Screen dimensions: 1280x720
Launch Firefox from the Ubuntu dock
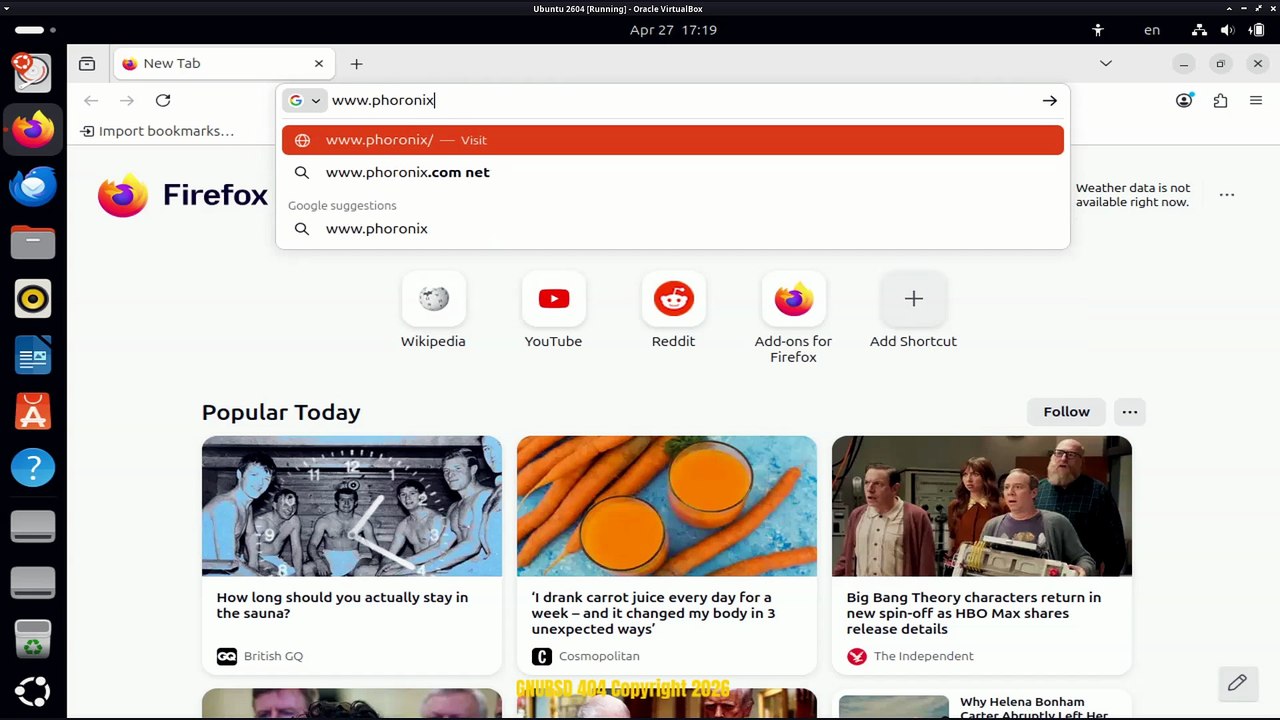[x=33, y=130]
